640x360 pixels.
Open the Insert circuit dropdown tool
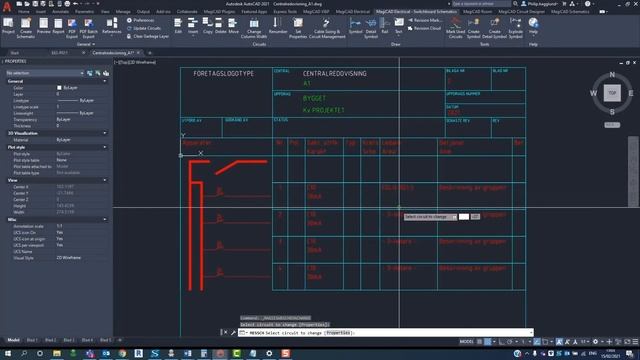[193, 26]
